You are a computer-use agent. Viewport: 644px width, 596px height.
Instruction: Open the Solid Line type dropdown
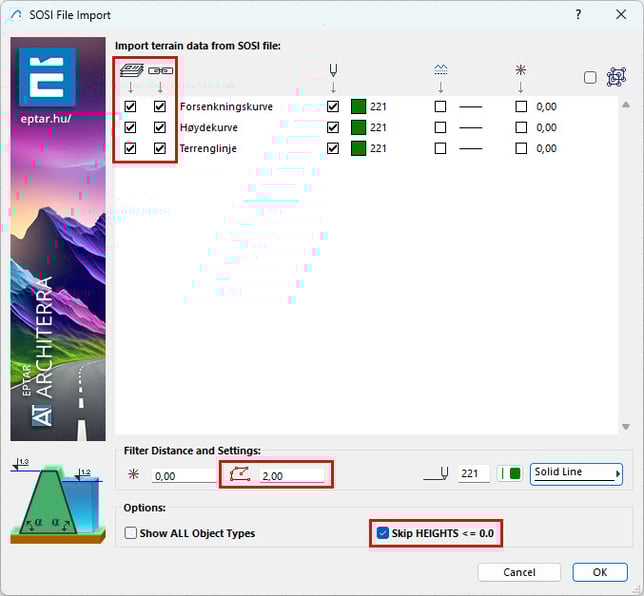[x=576, y=473]
